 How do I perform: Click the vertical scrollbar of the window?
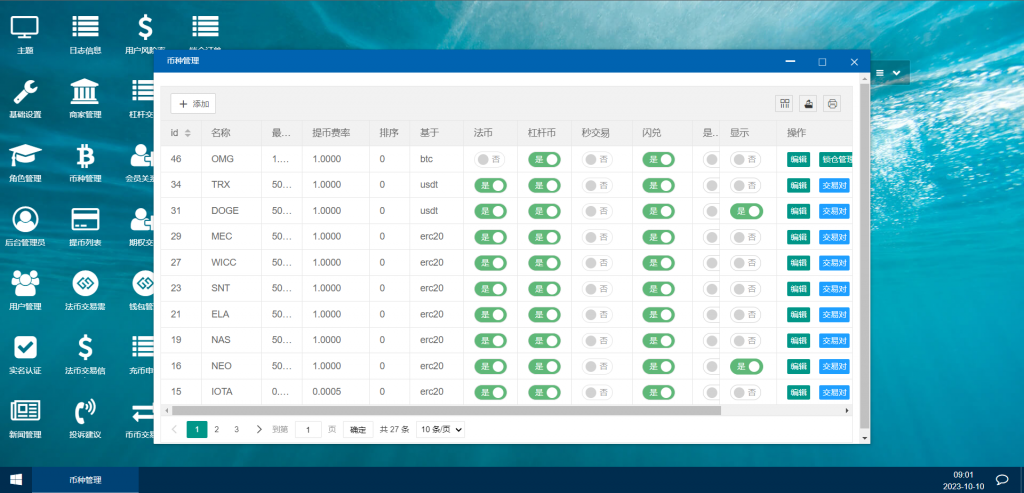(x=865, y=255)
